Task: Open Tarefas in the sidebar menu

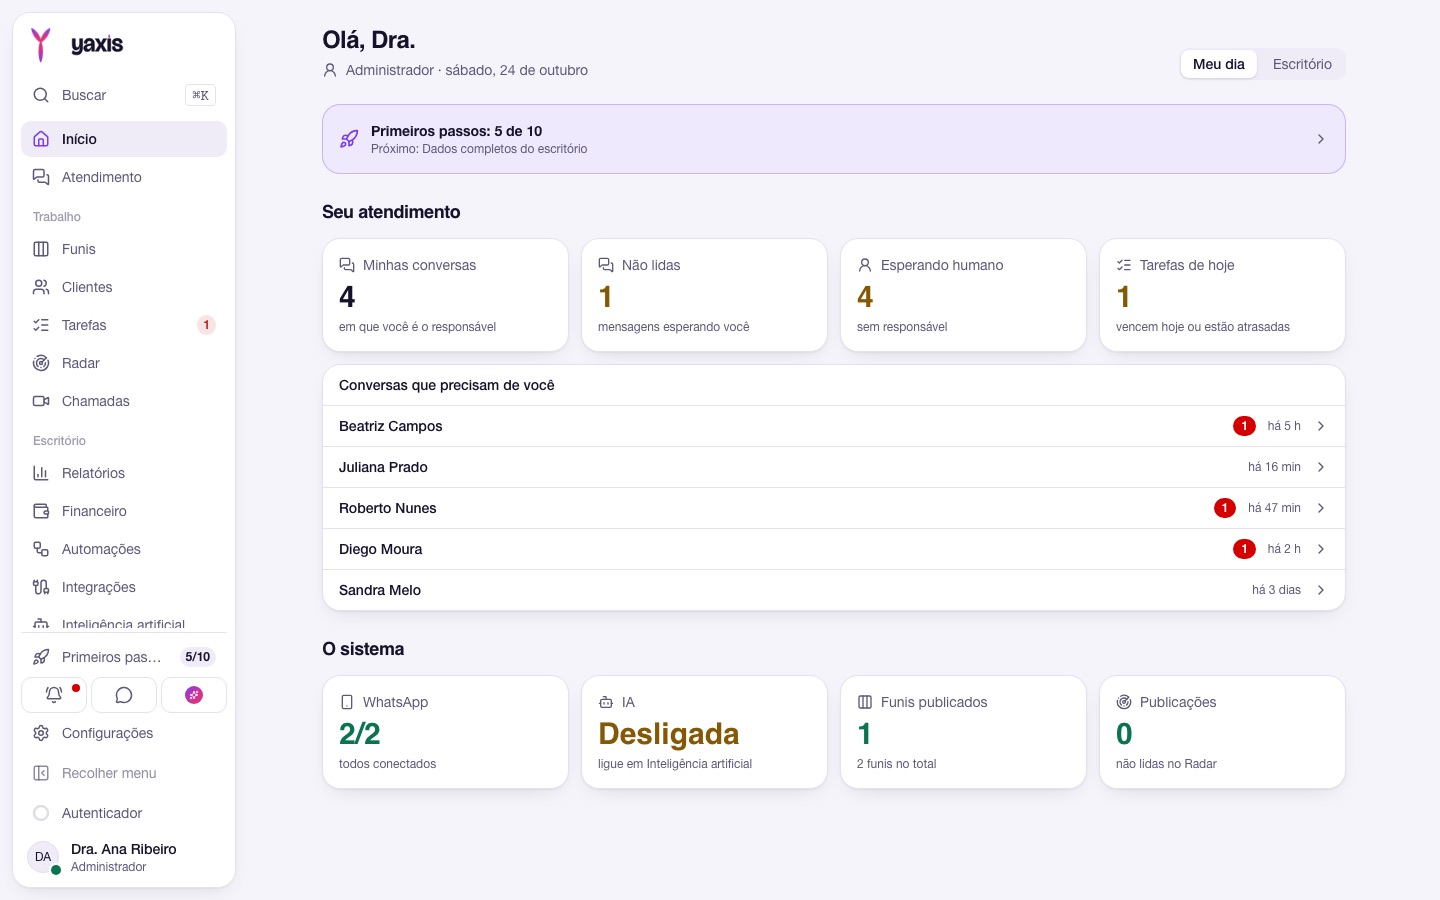Action: tap(124, 325)
